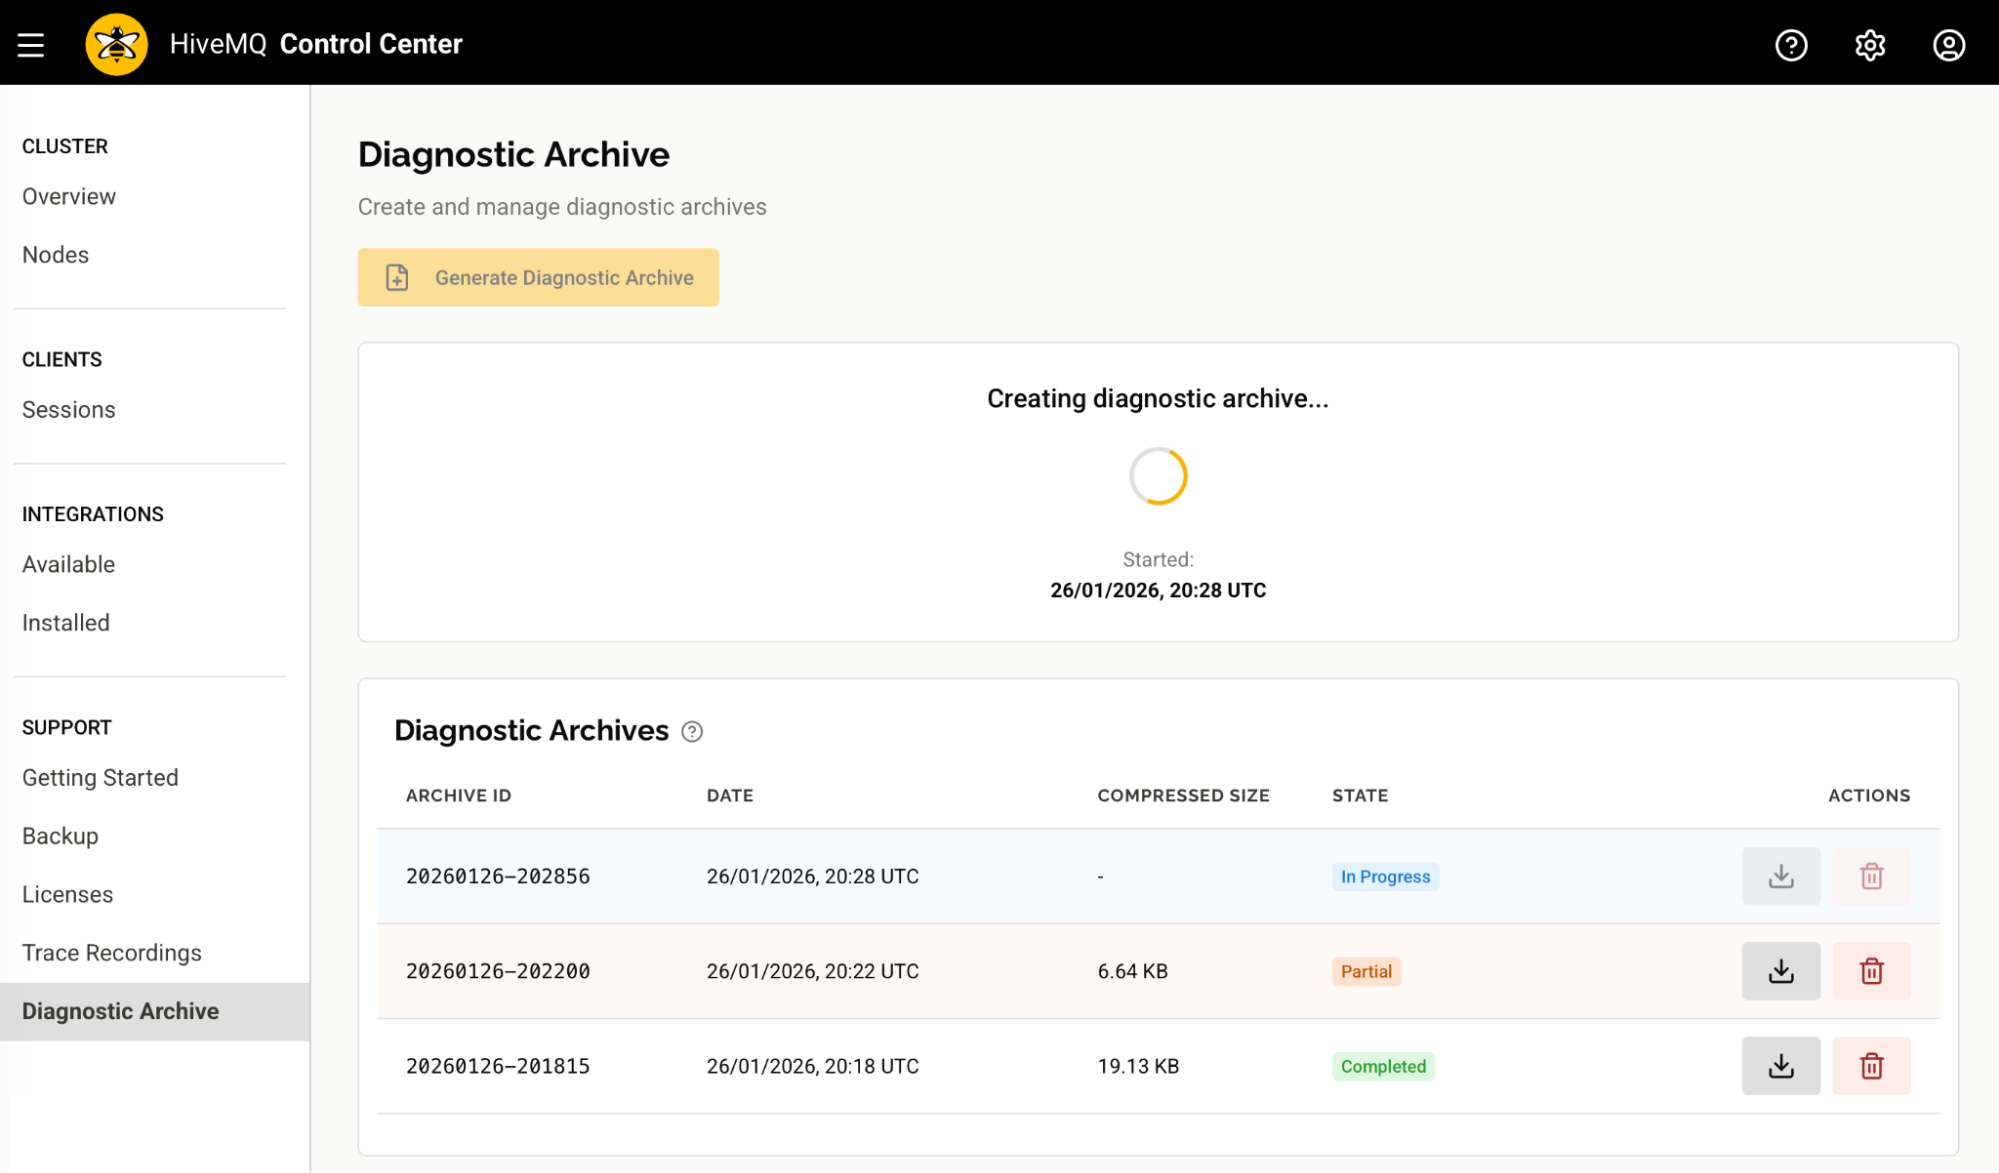Select Installed under Integrations

(x=65, y=622)
